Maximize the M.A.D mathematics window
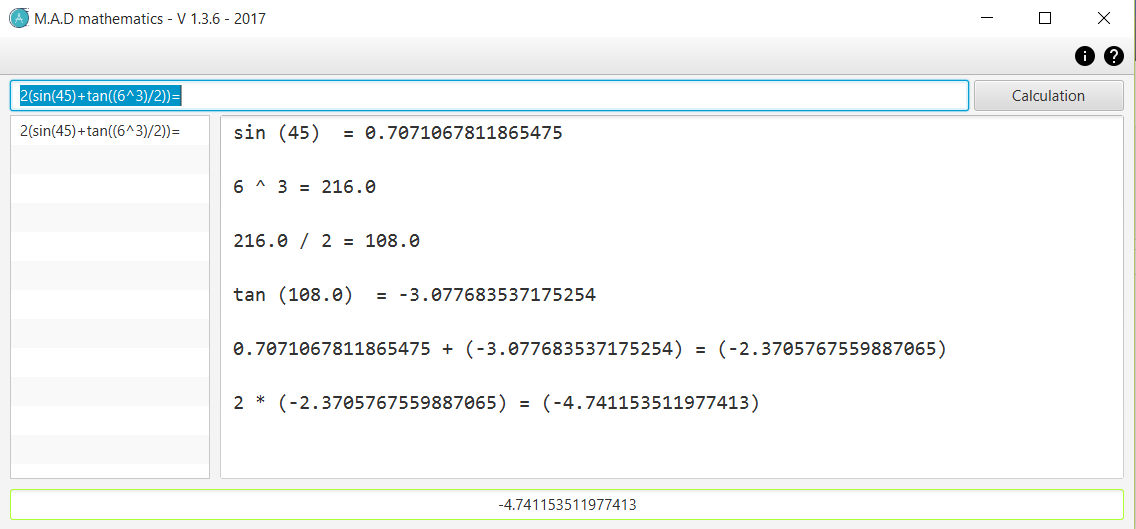Screen dimensions: 1136x529 1045,19
